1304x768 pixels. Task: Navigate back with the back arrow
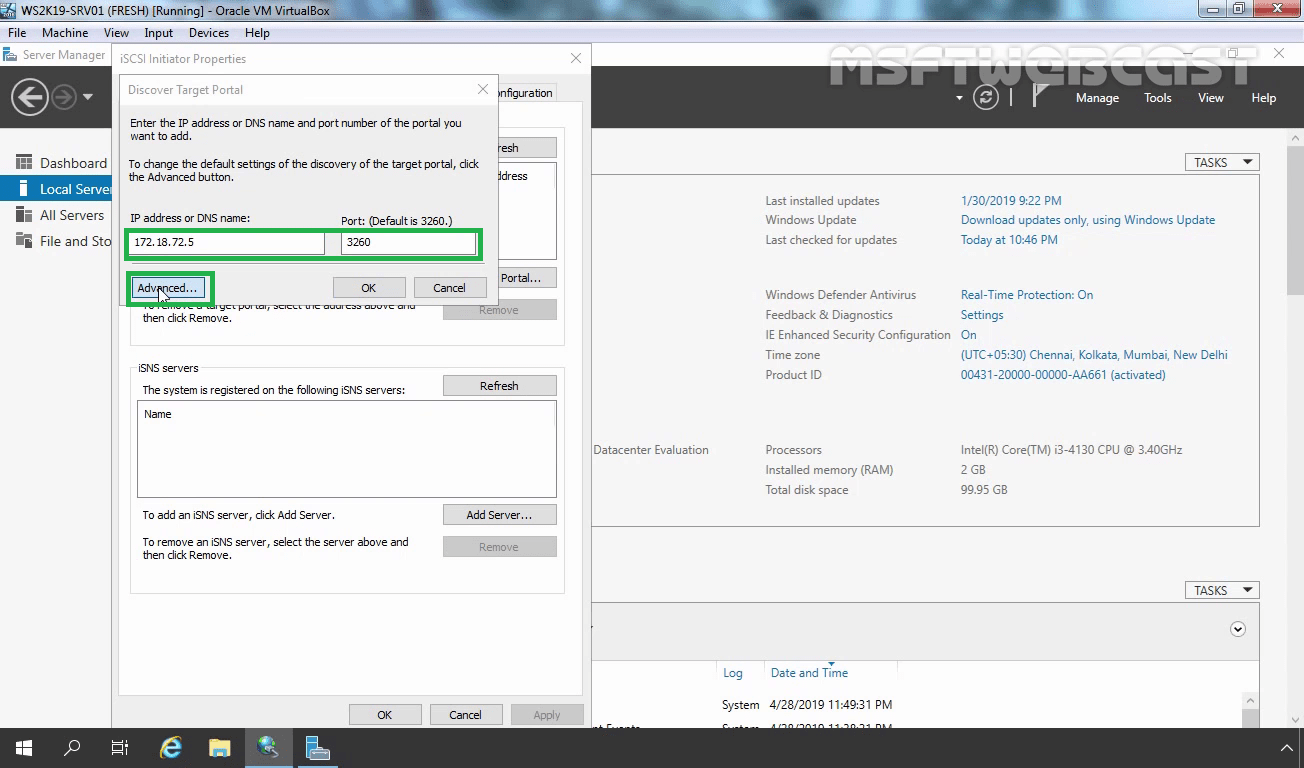tap(30, 97)
